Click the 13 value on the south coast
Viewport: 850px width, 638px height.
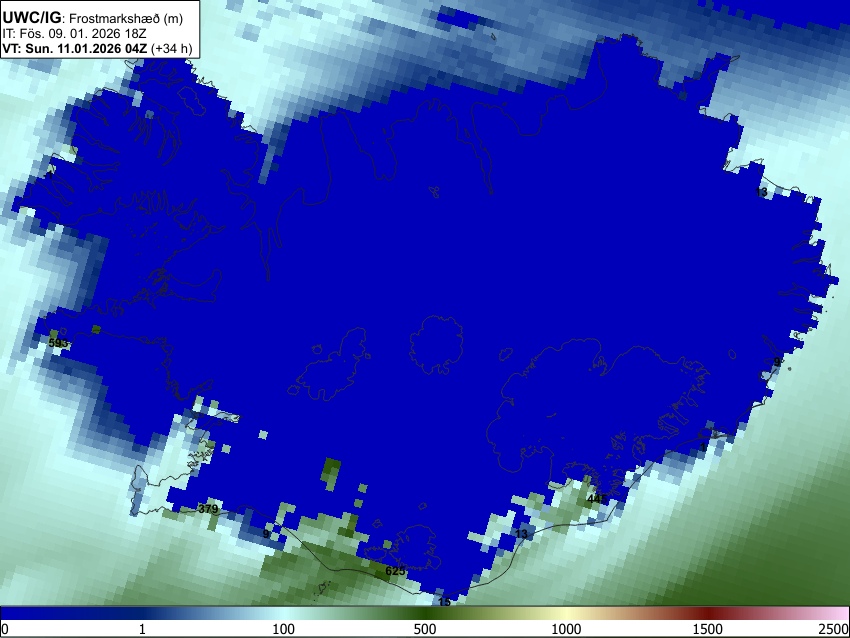click(521, 534)
